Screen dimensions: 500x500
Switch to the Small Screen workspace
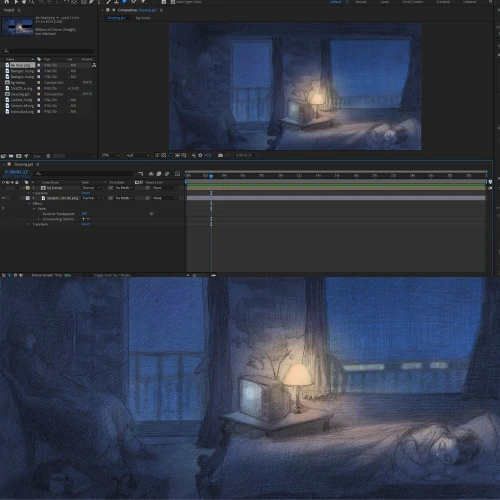coord(413,2)
